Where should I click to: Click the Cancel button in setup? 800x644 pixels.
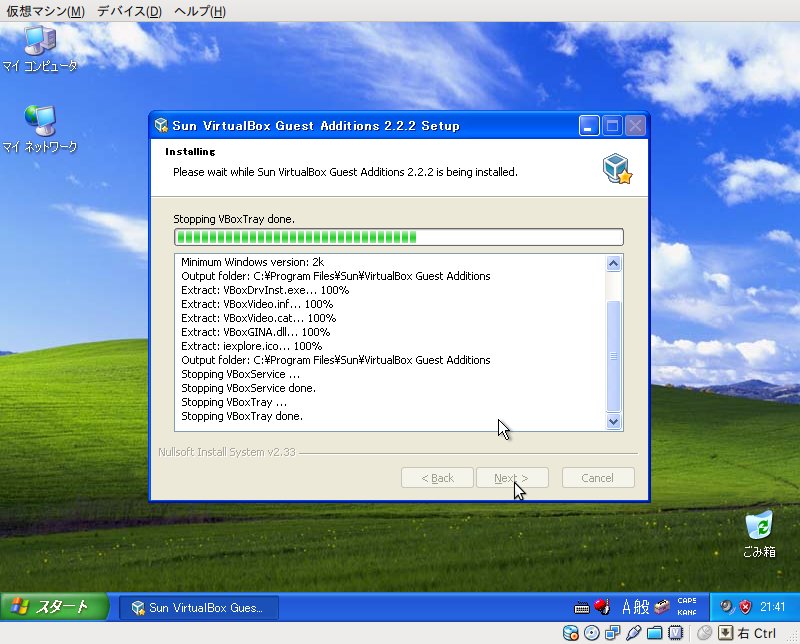pyautogui.click(x=598, y=478)
